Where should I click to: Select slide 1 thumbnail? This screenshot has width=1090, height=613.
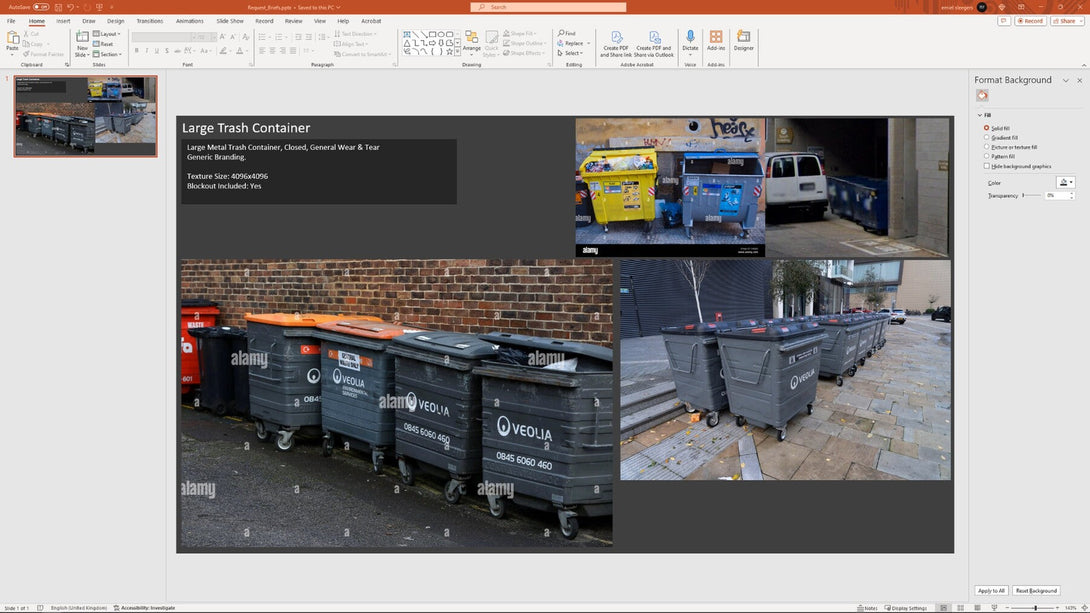(x=86, y=116)
